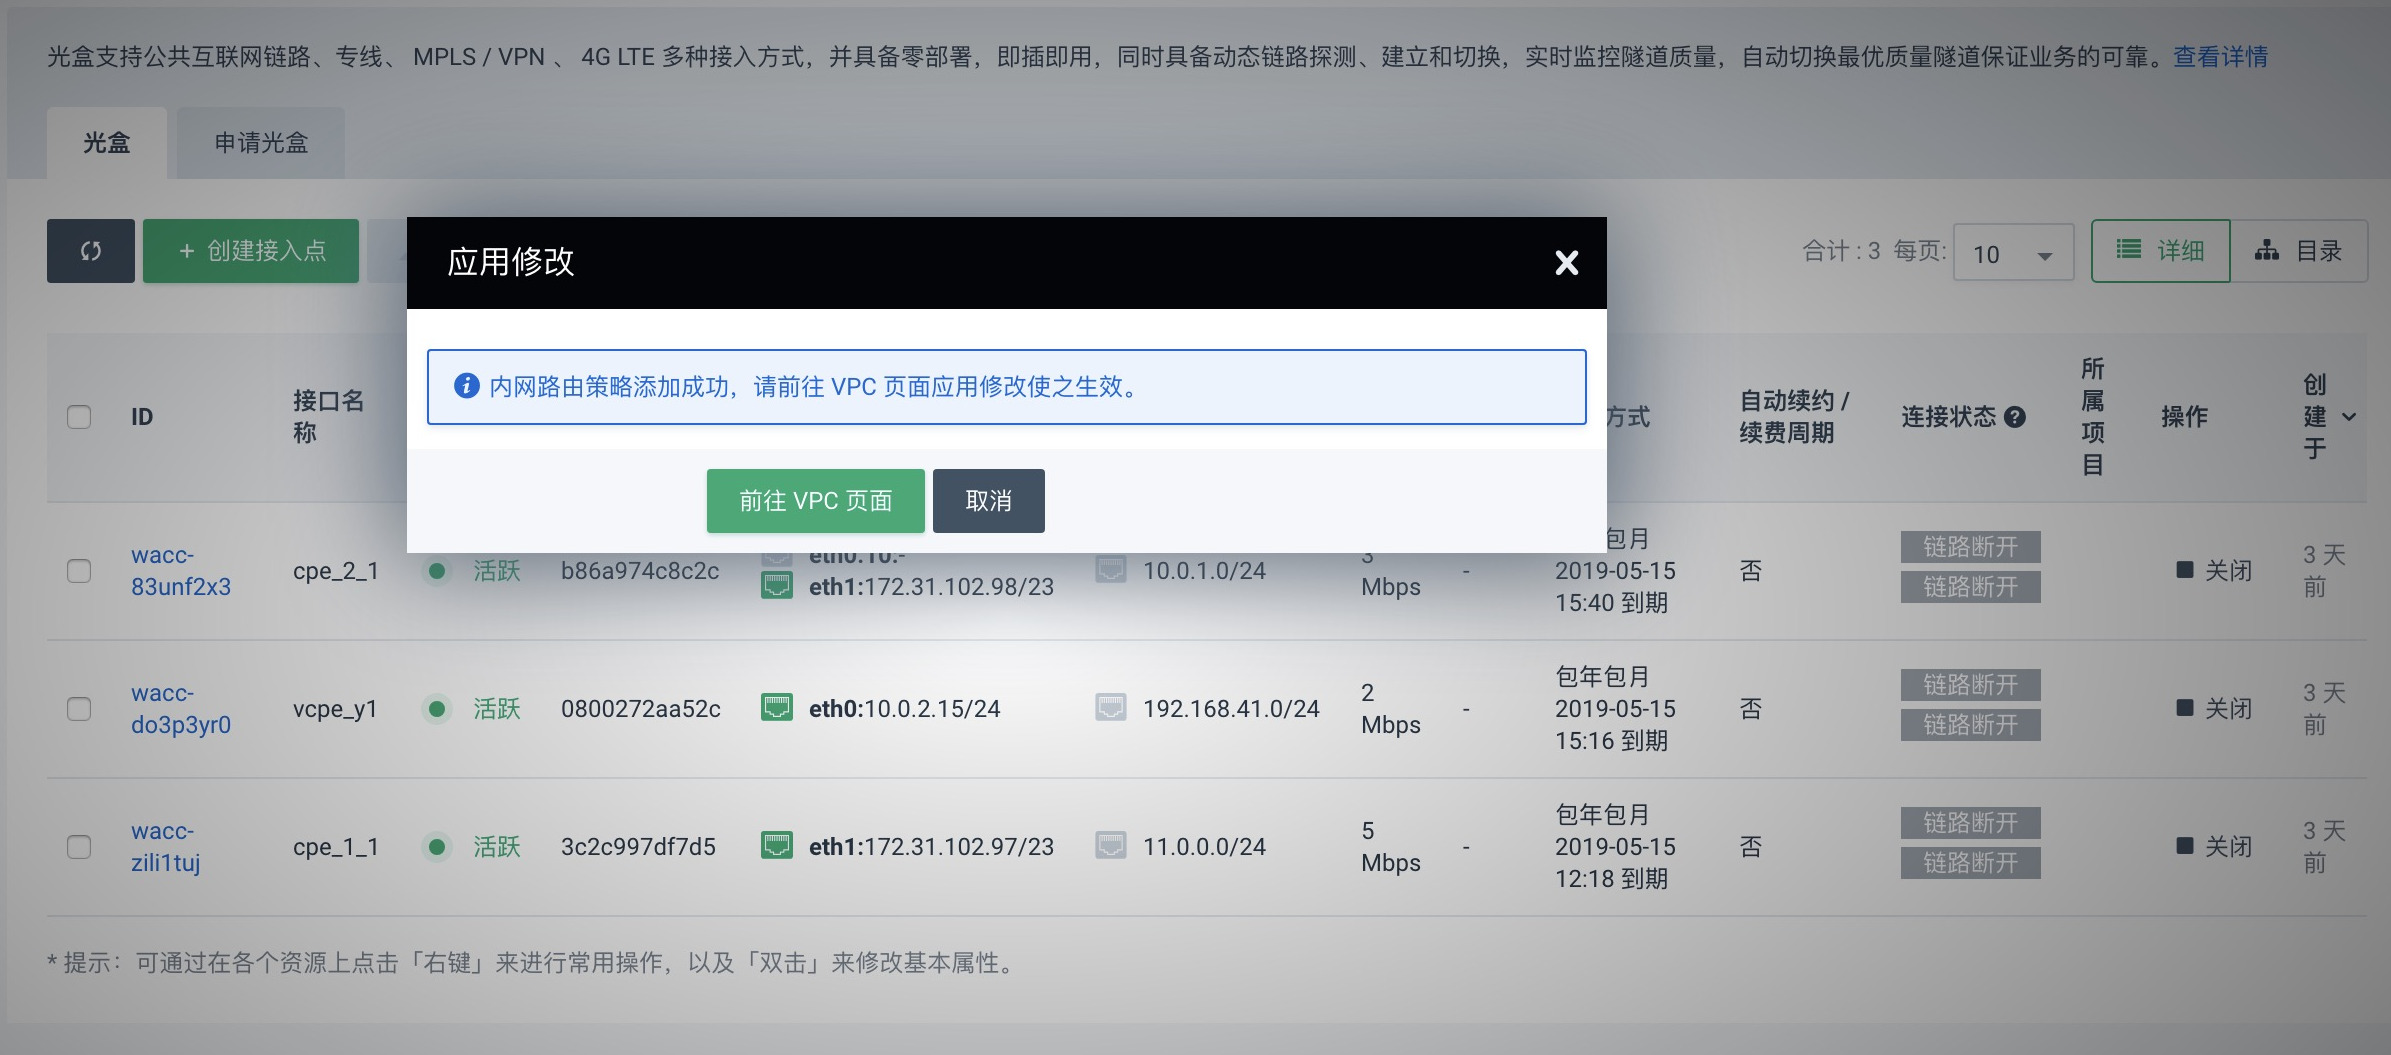Click the 自动续约 / 续费周期 column header

tap(1795, 417)
